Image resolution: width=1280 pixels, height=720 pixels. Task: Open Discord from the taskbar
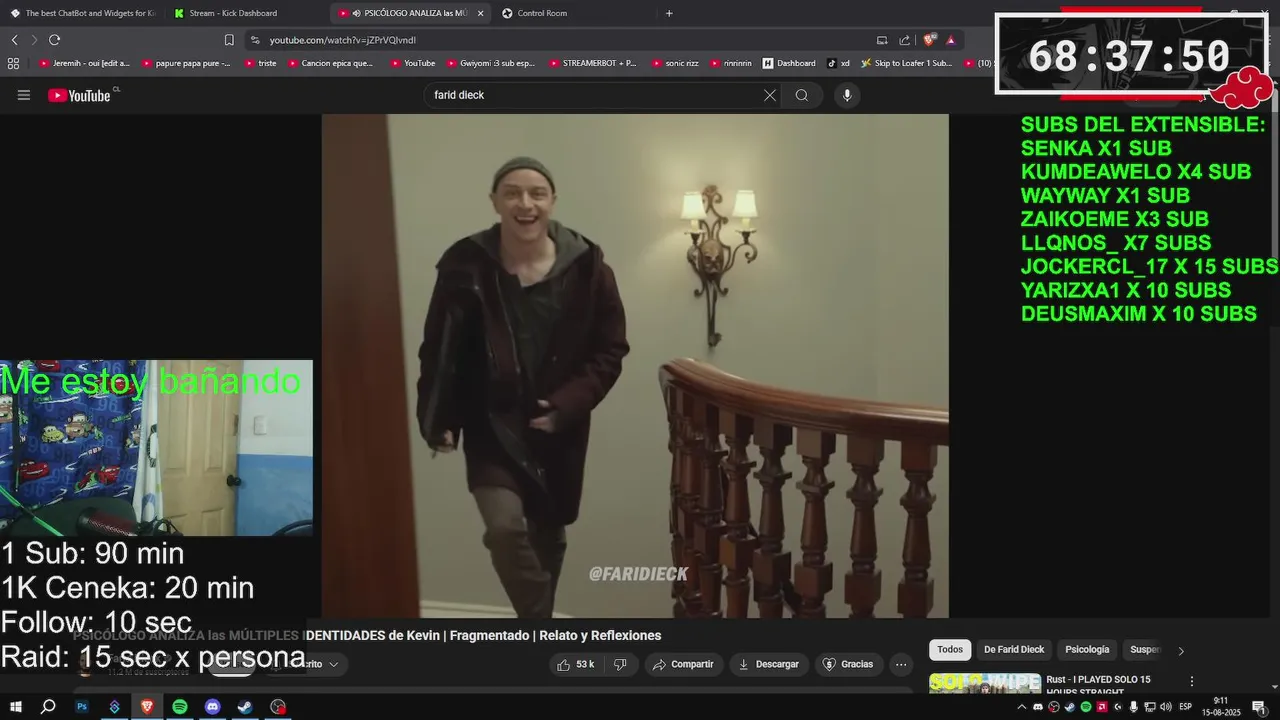pyautogui.click(x=212, y=706)
